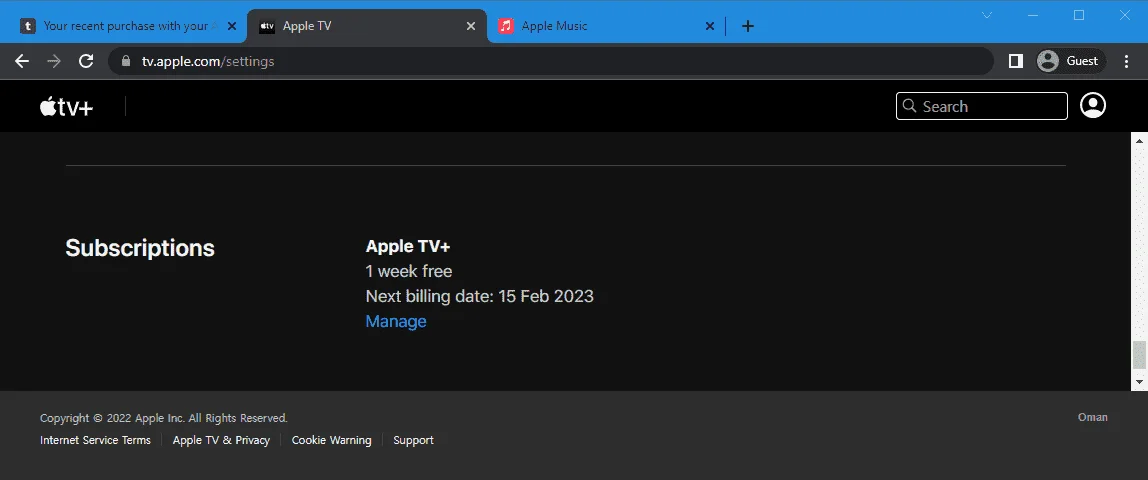
Task: Click the browser forward arrow
Action: point(53,61)
